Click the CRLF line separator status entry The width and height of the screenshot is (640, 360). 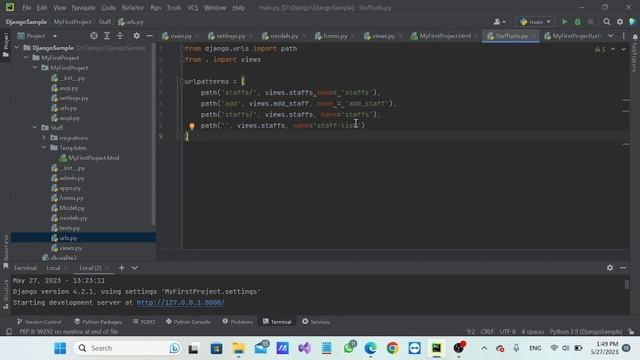(487, 331)
